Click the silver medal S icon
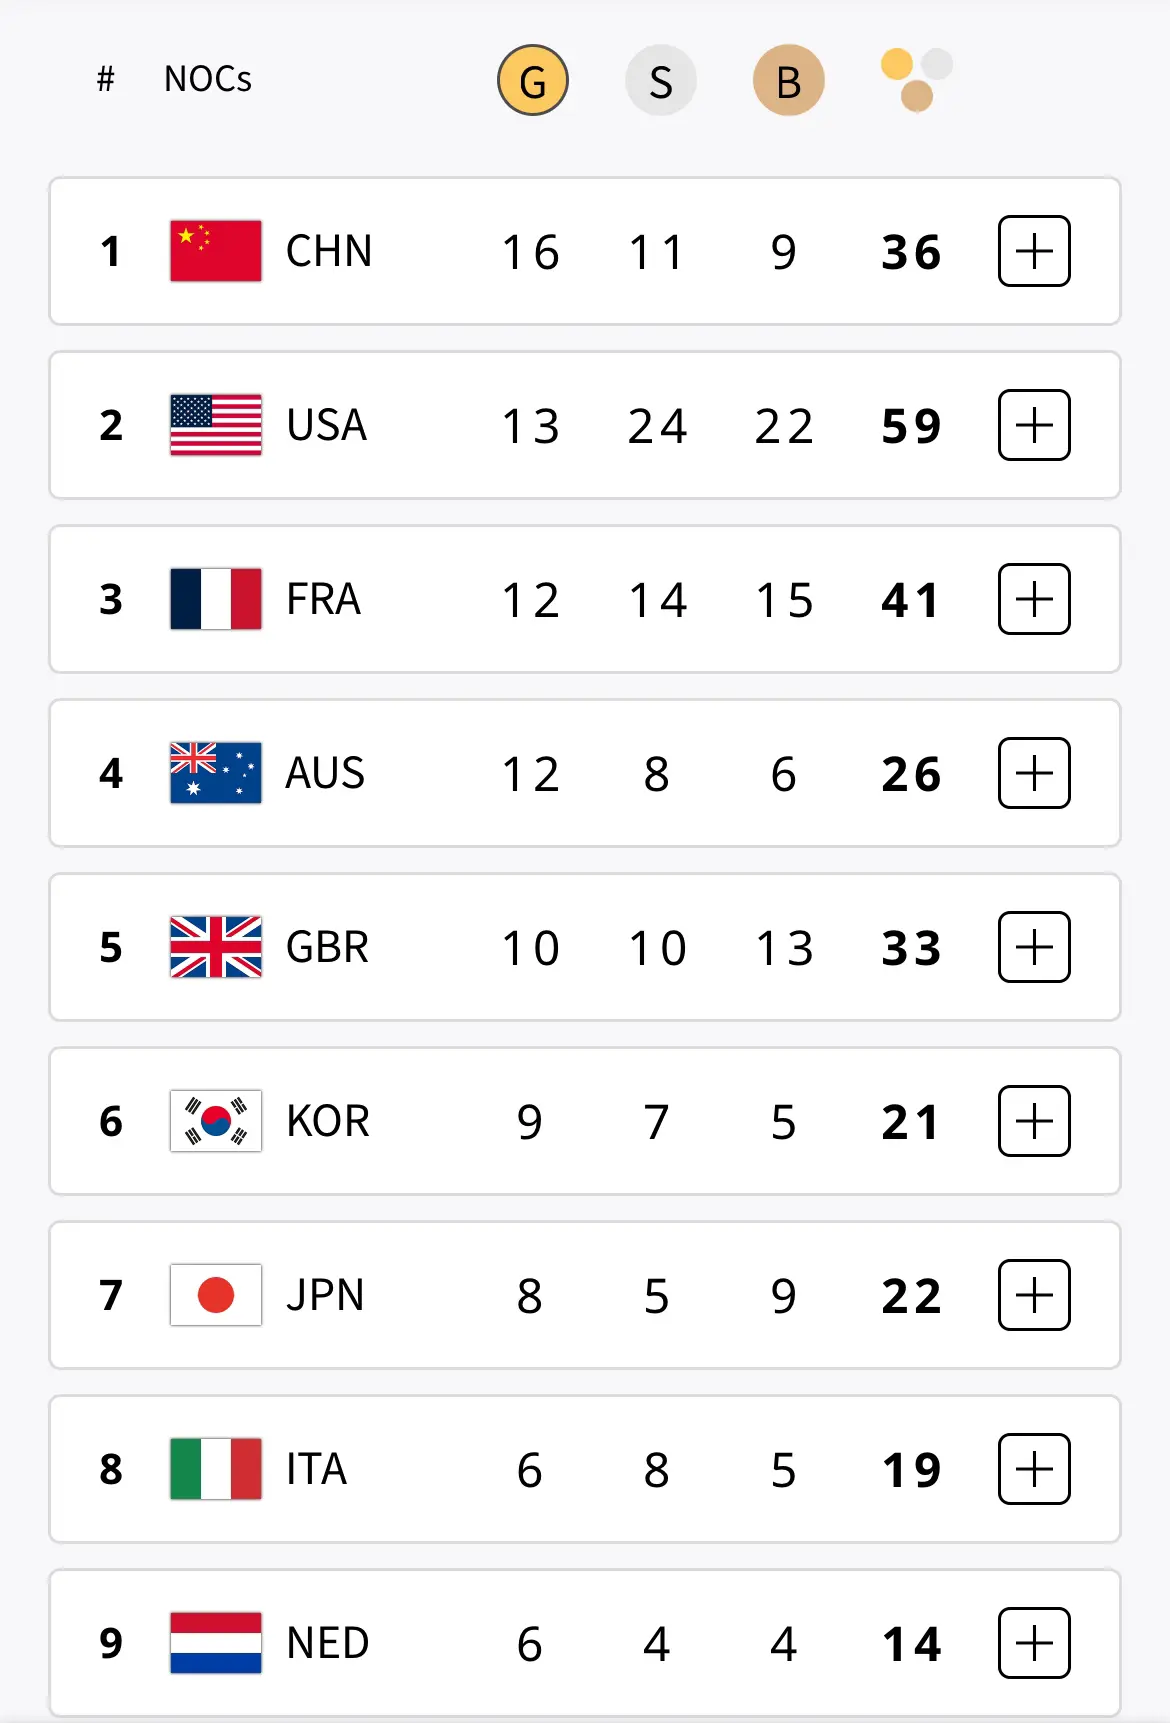Screen dimensions: 1170x1723 tap(660, 80)
